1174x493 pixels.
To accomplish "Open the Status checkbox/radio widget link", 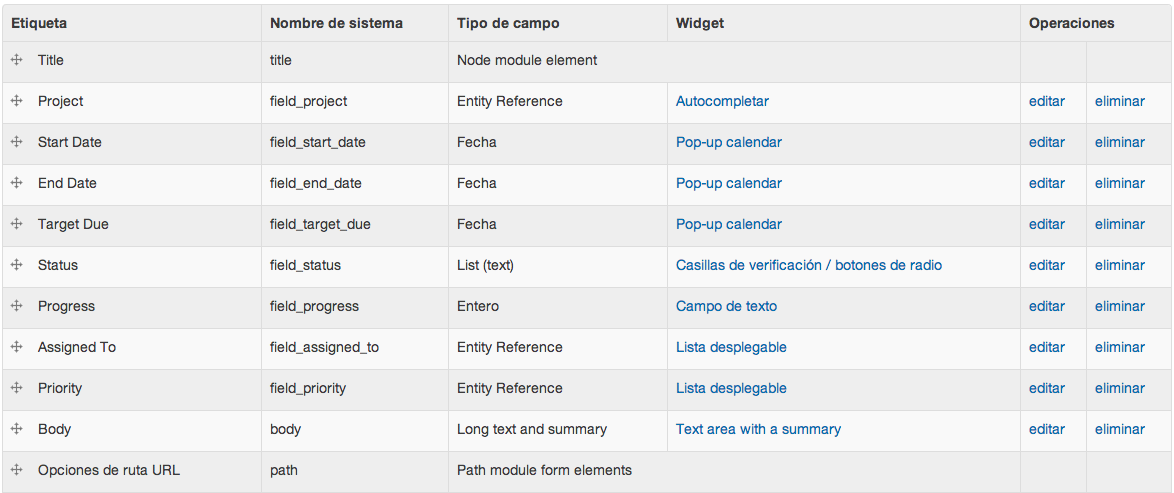I will [808, 265].
